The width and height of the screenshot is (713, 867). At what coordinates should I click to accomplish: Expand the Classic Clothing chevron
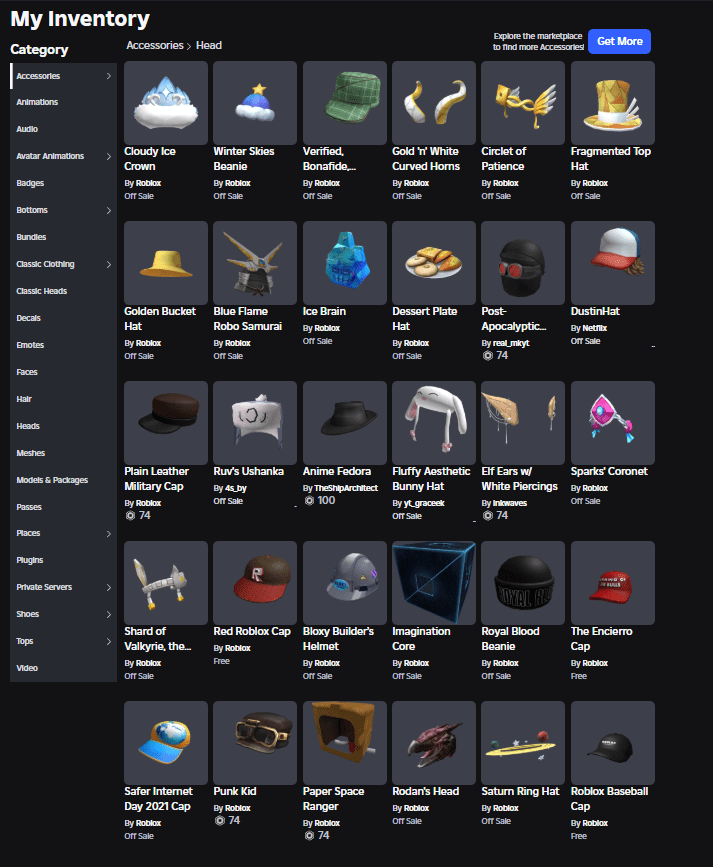109,264
